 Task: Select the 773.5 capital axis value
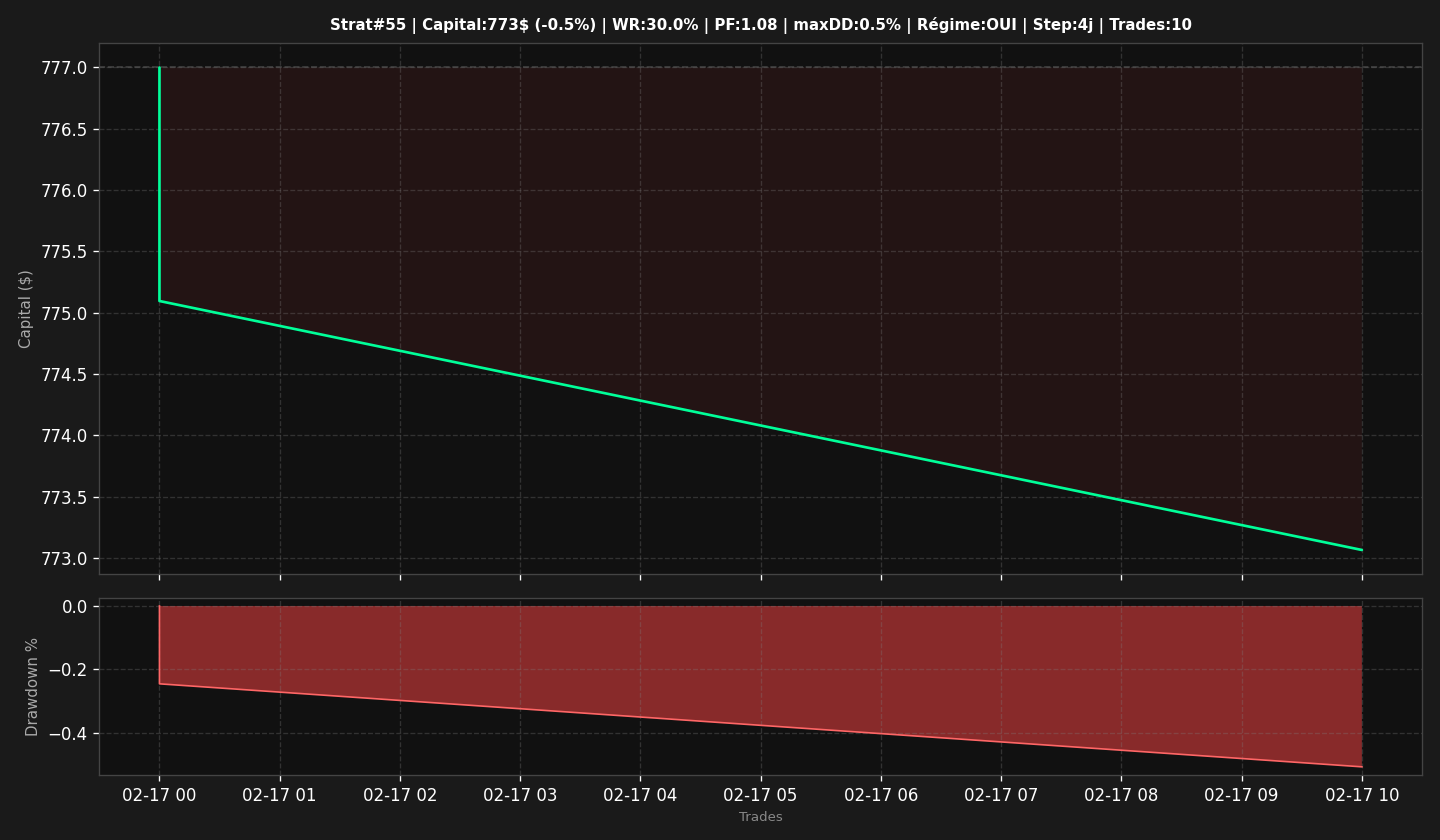[64, 498]
